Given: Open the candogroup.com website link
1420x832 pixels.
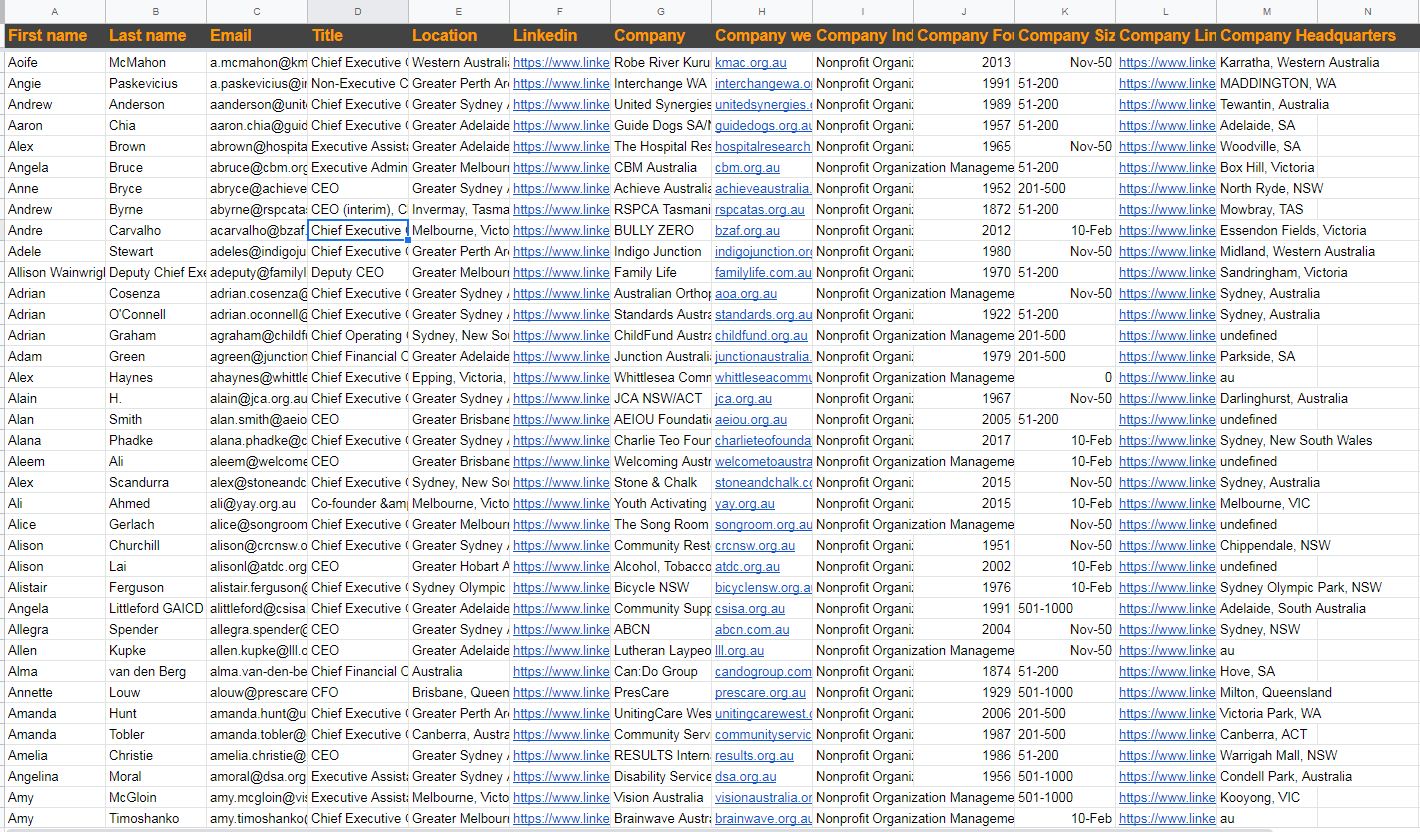Looking at the screenshot, I should 761,671.
